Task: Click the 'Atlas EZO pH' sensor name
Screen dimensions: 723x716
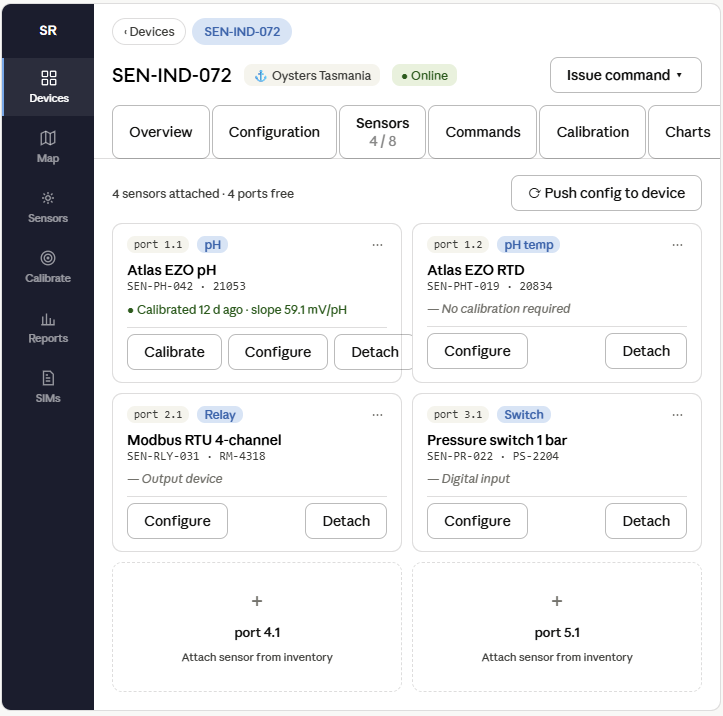Action: pos(172,270)
